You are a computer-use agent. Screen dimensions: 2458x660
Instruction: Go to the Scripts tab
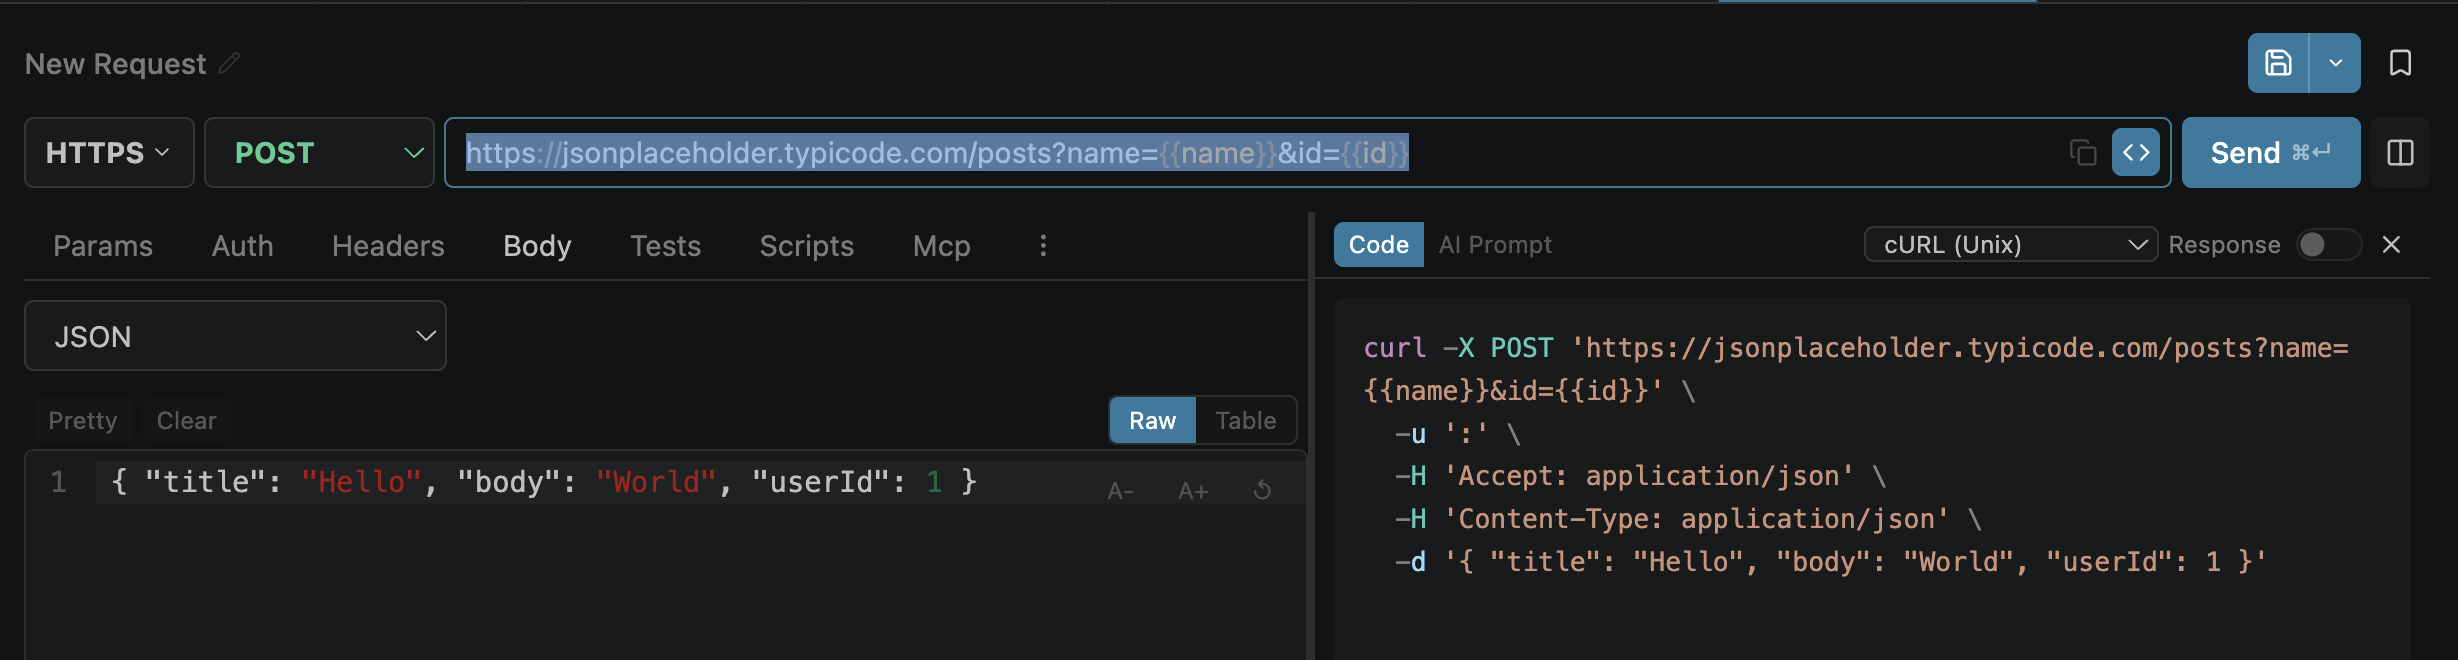click(807, 246)
